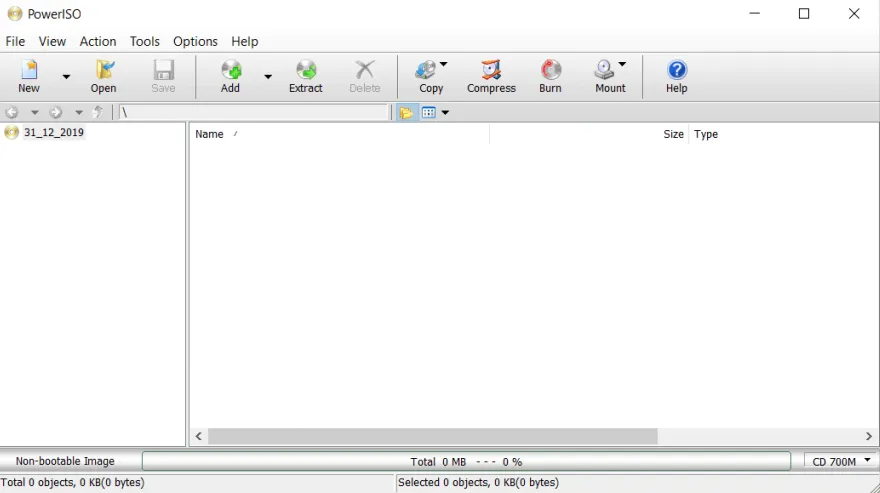Sort by the Type column header
880x493 pixels.
click(x=784, y=134)
